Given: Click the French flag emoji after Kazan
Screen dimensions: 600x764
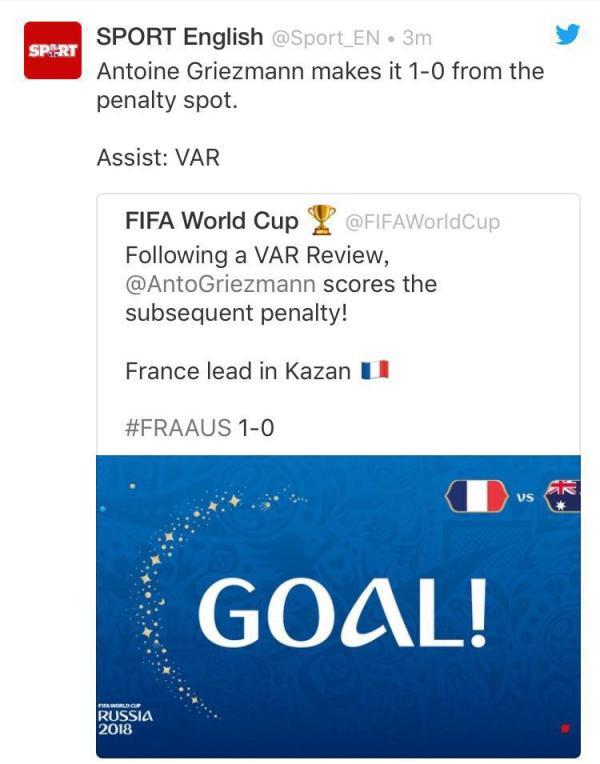Looking at the screenshot, I should click(x=375, y=372).
